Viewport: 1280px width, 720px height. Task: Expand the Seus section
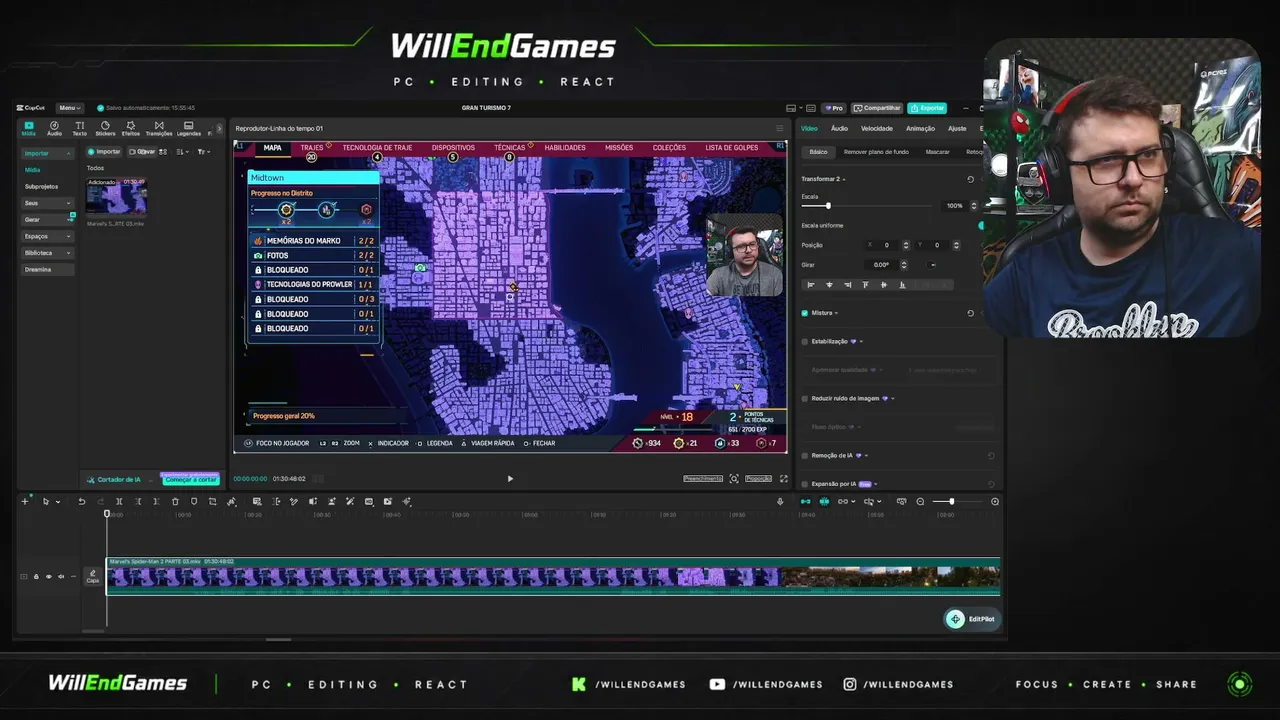(48, 203)
